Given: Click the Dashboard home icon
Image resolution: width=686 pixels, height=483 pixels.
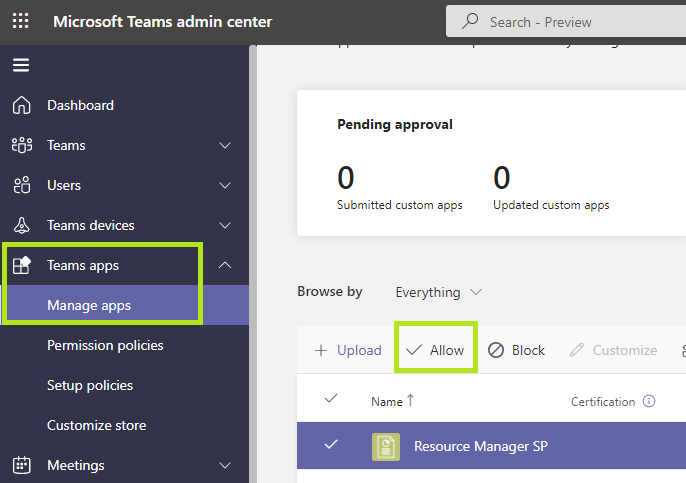Looking at the screenshot, I should (x=21, y=105).
